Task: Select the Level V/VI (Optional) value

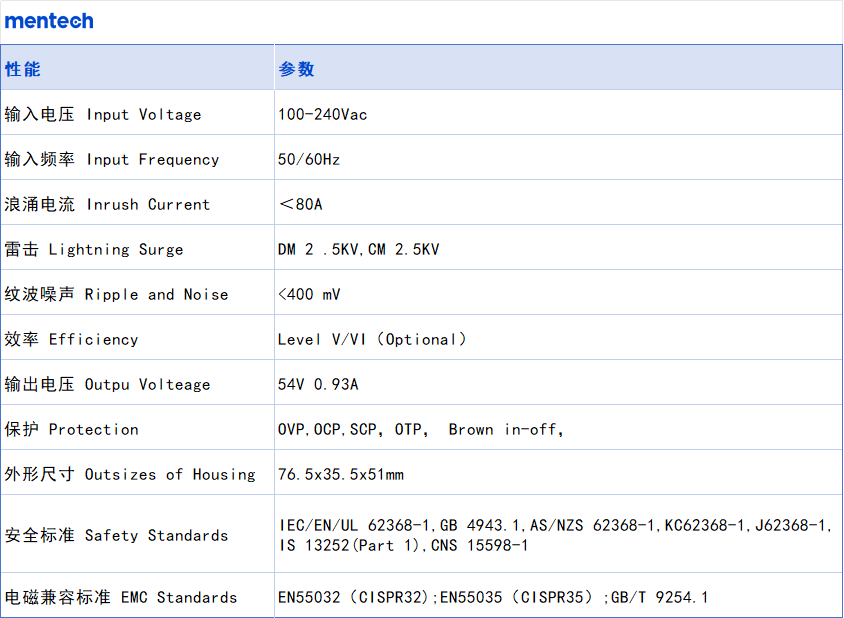Action: pyautogui.click(x=372, y=340)
